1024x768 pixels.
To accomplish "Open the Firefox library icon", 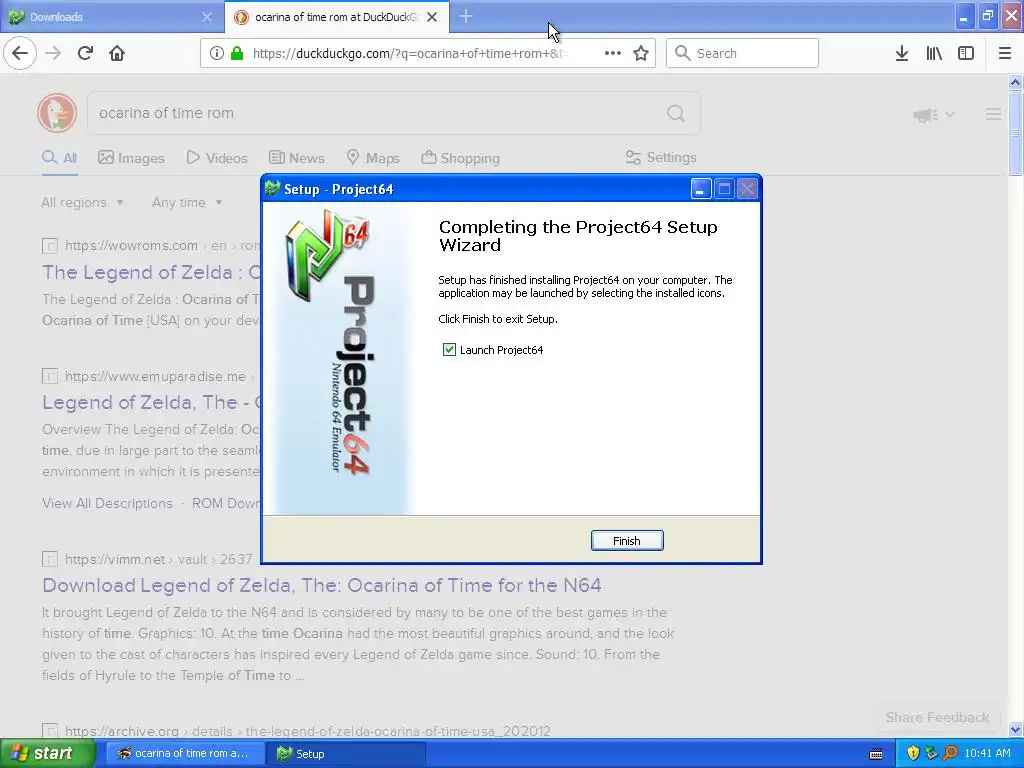I will coord(934,53).
